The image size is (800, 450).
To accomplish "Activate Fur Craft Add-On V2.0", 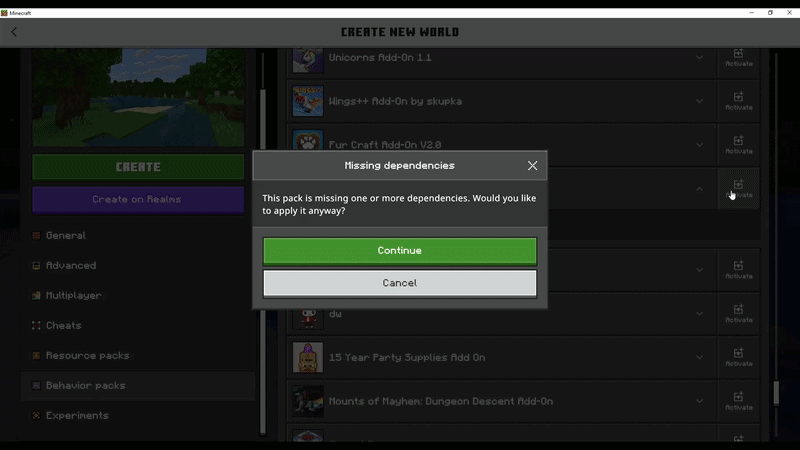I will click(x=738, y=145).
